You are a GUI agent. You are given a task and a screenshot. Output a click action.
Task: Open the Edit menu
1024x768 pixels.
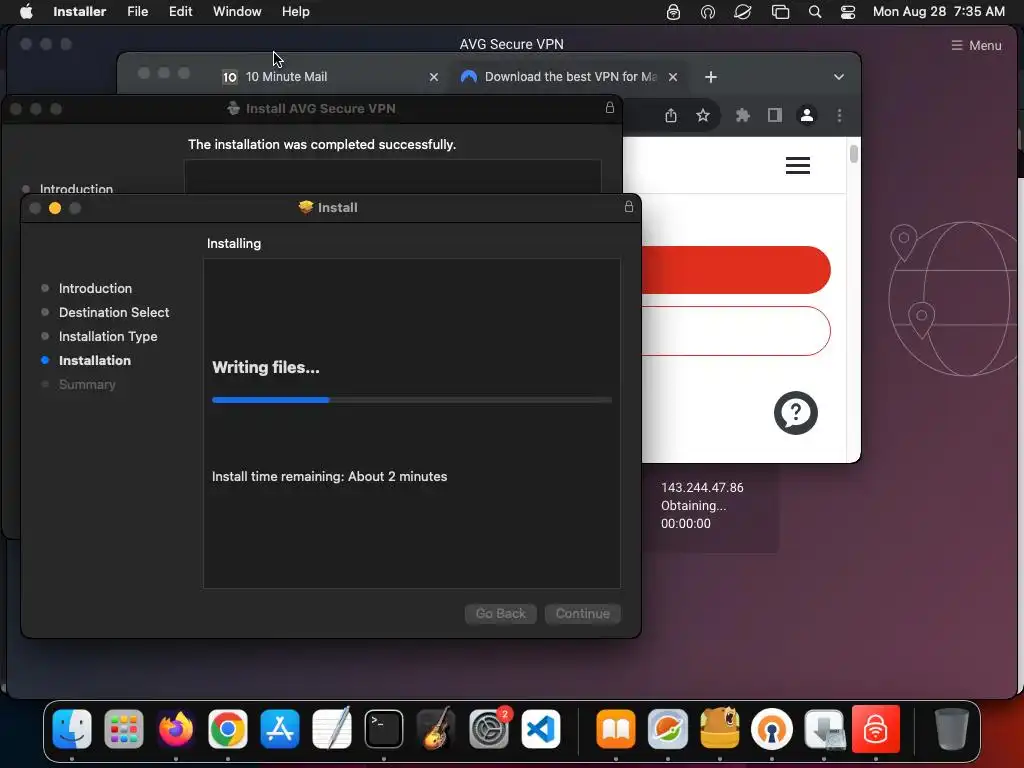point(180,11)
